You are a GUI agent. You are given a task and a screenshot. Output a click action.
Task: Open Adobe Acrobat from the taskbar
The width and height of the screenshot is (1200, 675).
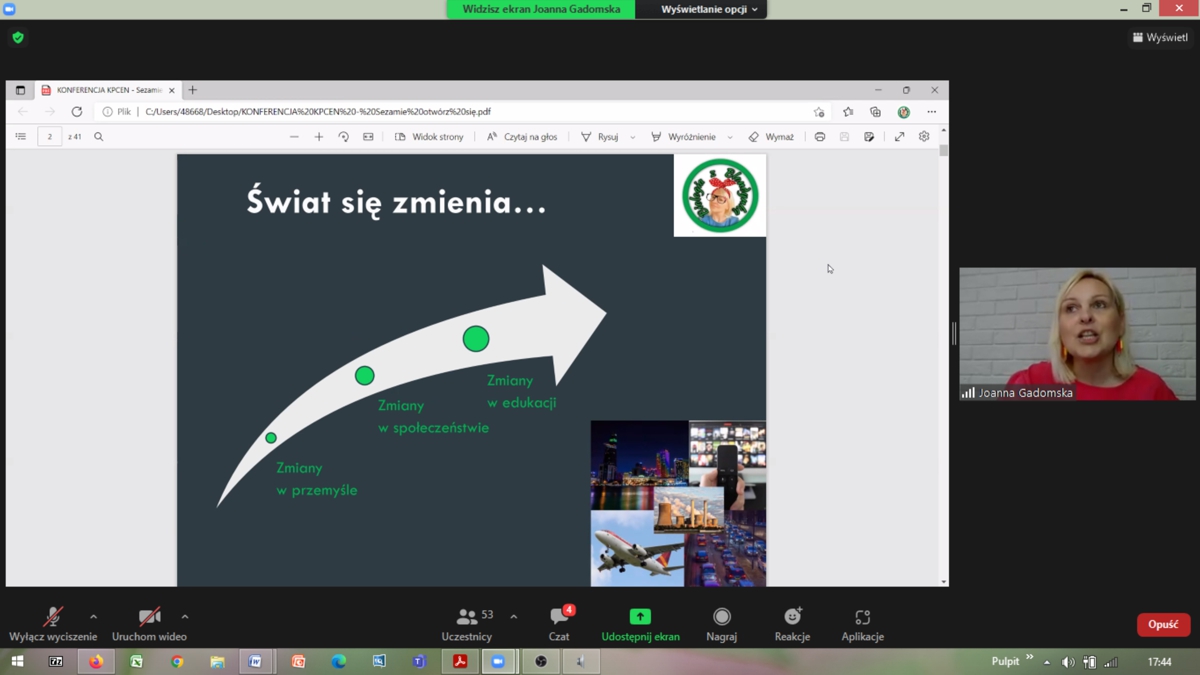[460, 662]
